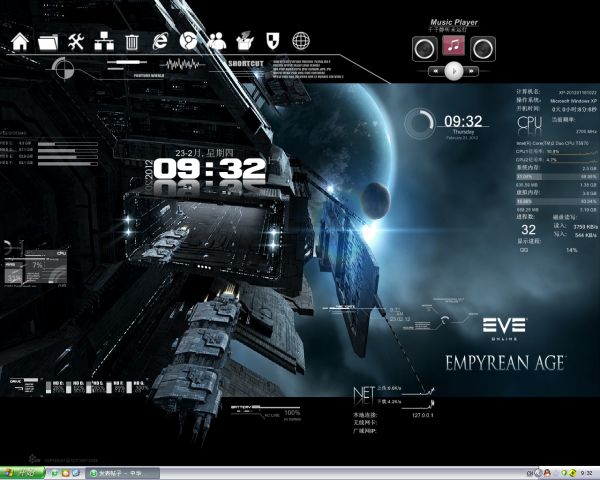Open the wrench and screwdriver tools icon
Screen dimensions: 600x480
pos(76,42)
